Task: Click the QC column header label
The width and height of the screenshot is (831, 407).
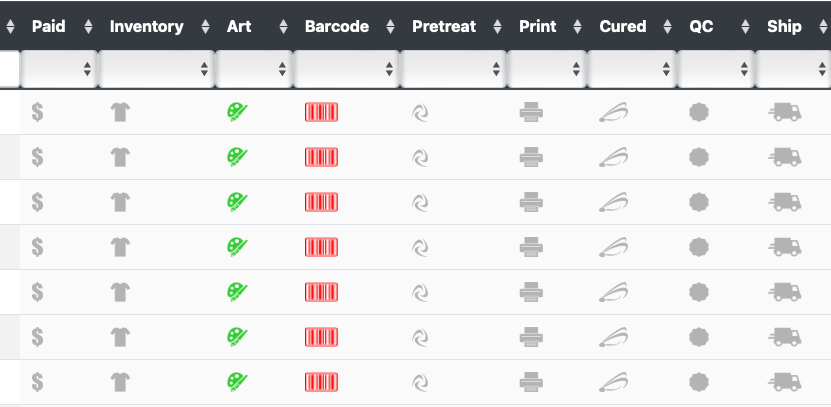Action: (x=701, y=26)
